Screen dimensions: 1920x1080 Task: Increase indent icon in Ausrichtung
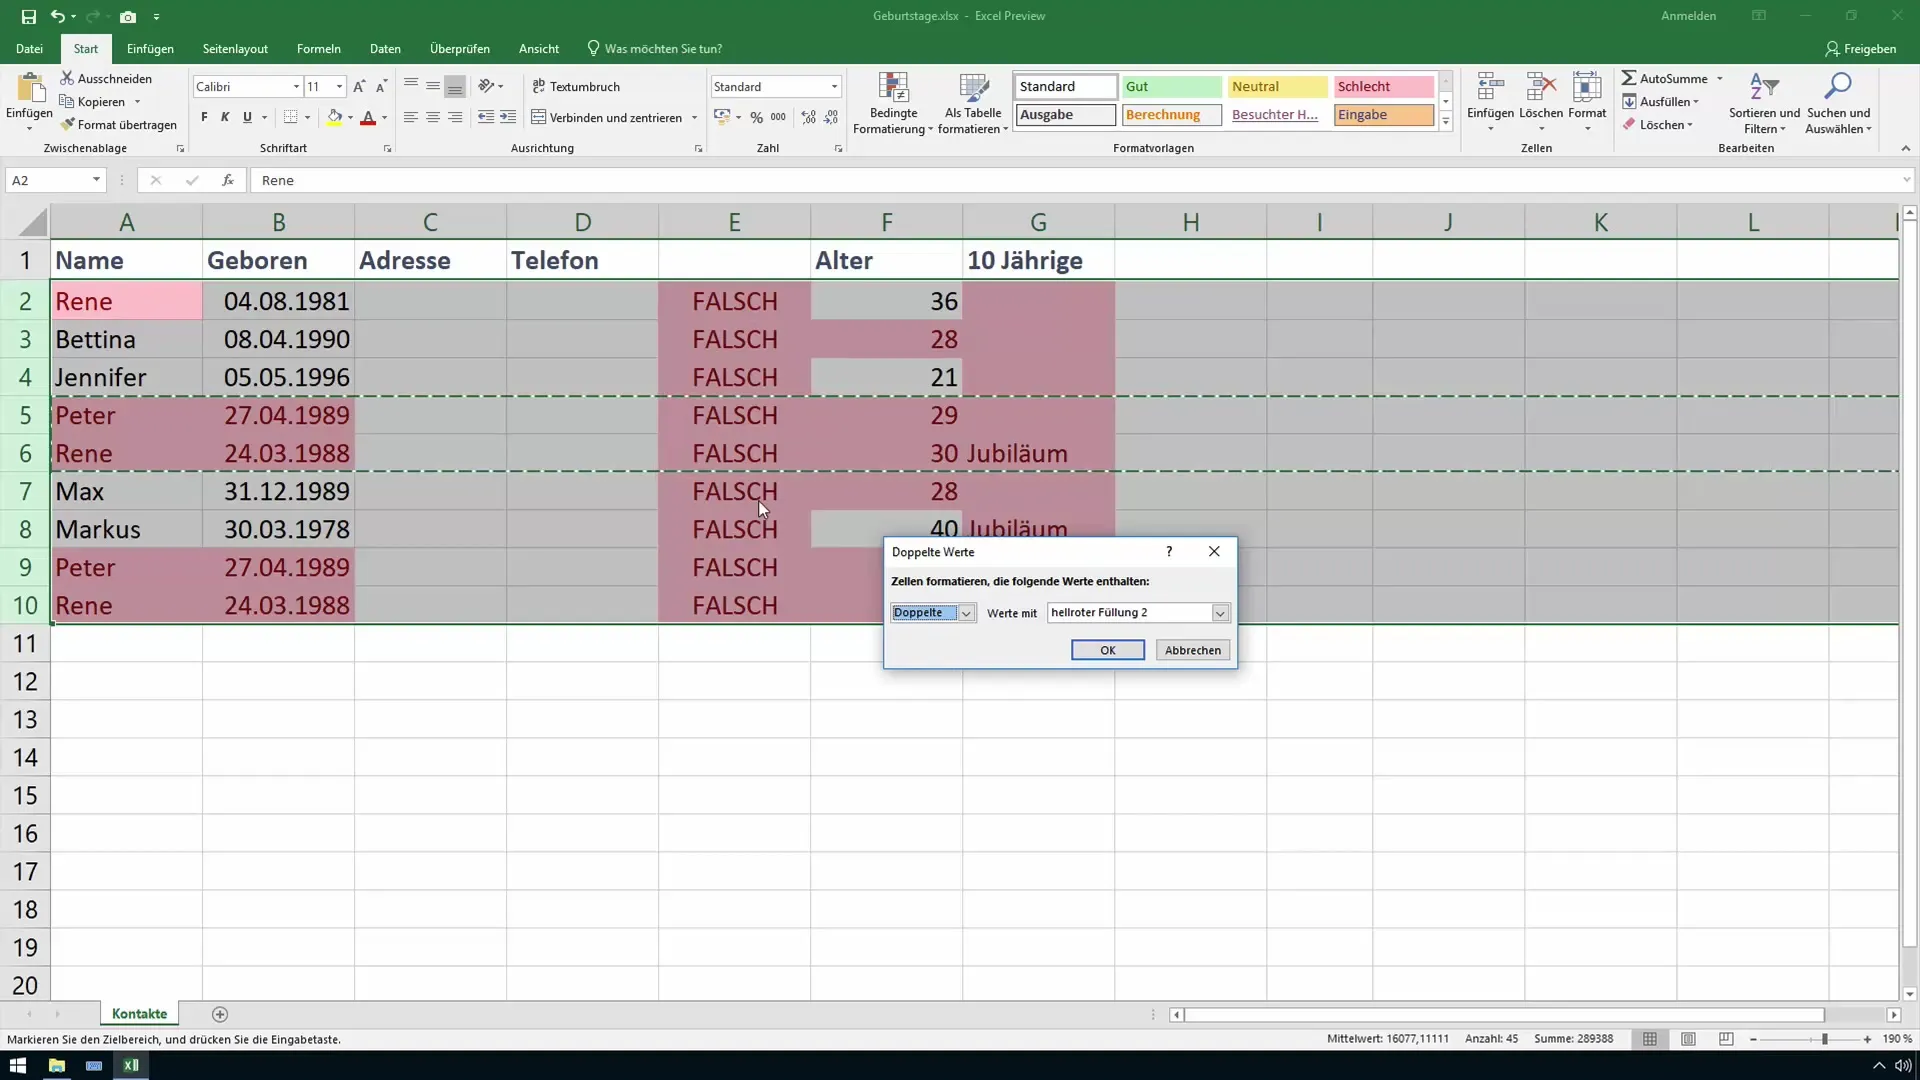click(x=508, y=117)
